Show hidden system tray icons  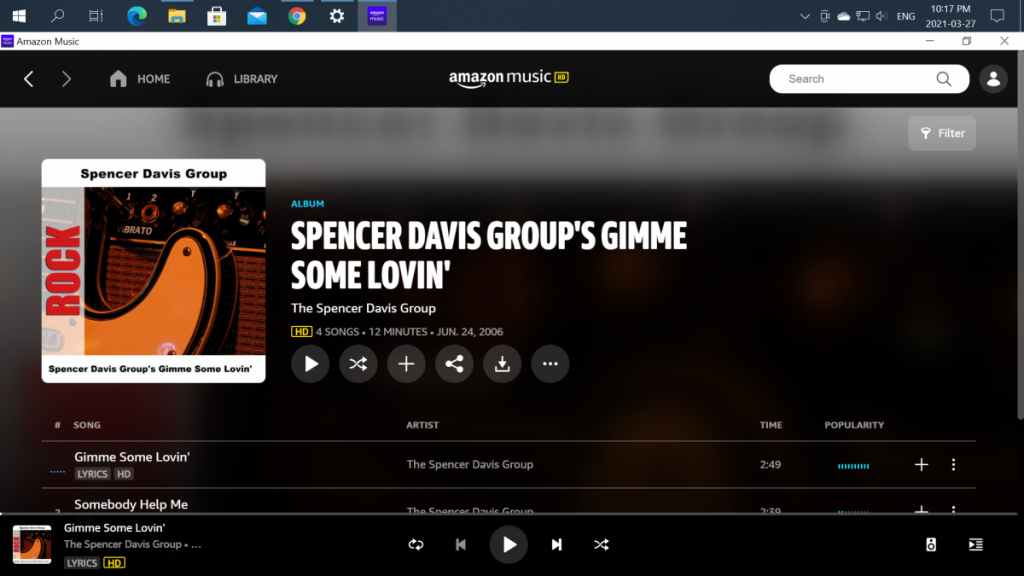pos(805,16)
